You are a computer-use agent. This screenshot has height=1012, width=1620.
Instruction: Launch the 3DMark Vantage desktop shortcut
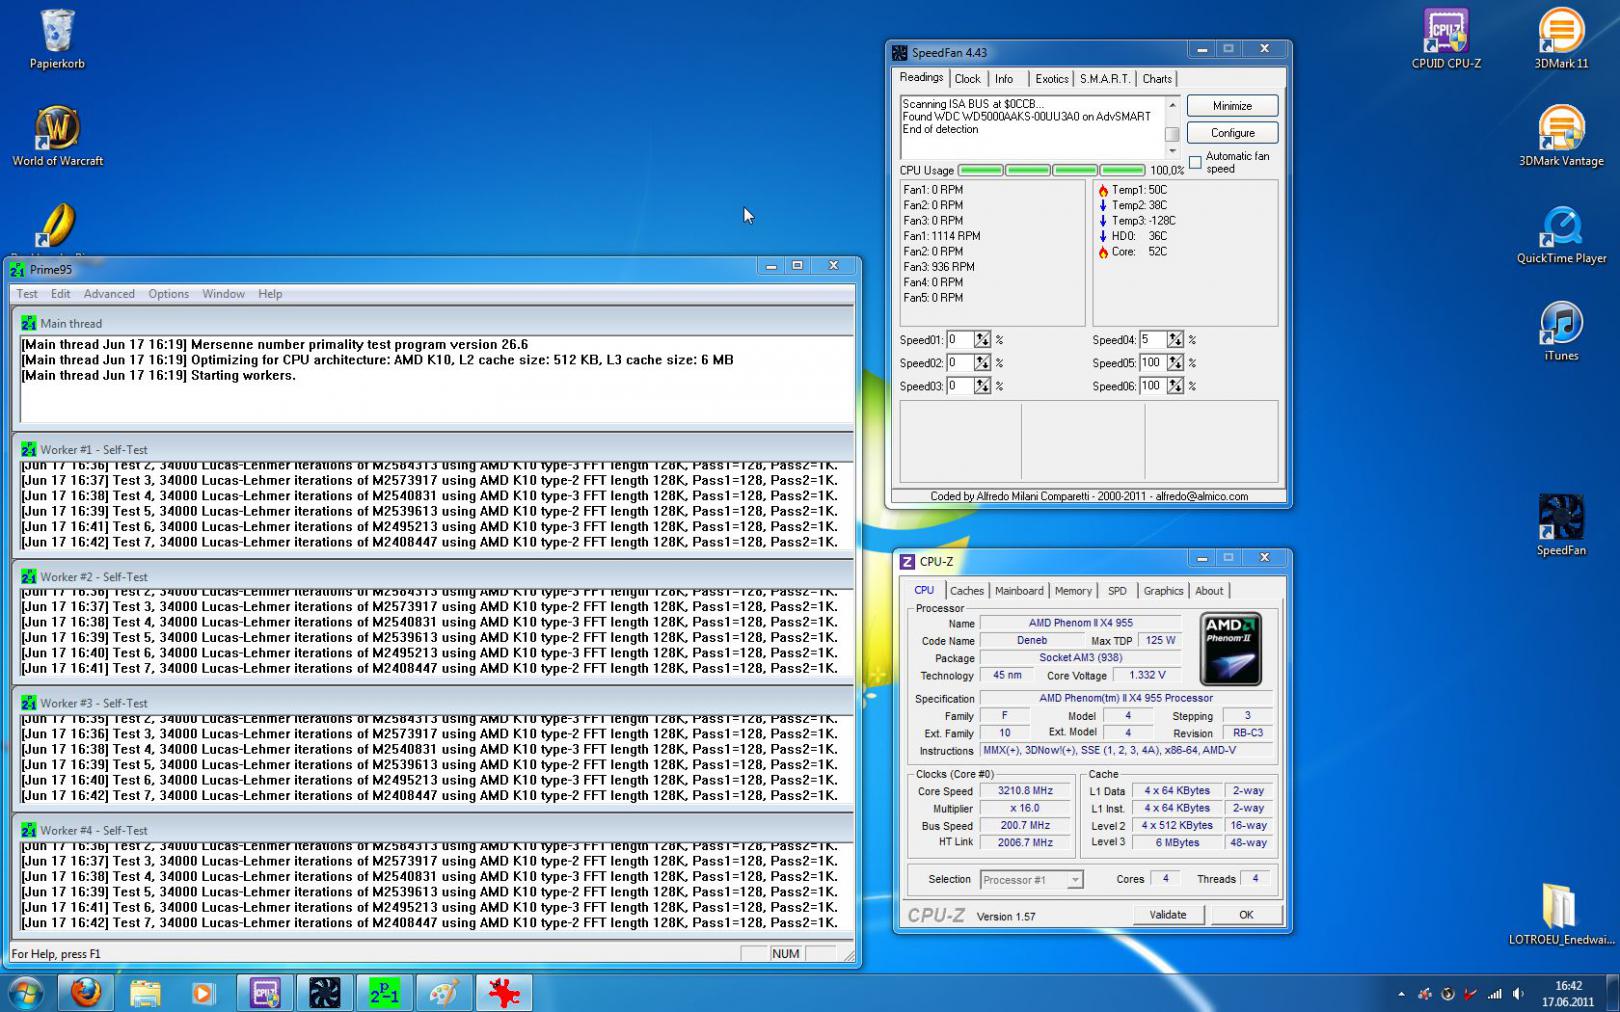(1561, 136)
